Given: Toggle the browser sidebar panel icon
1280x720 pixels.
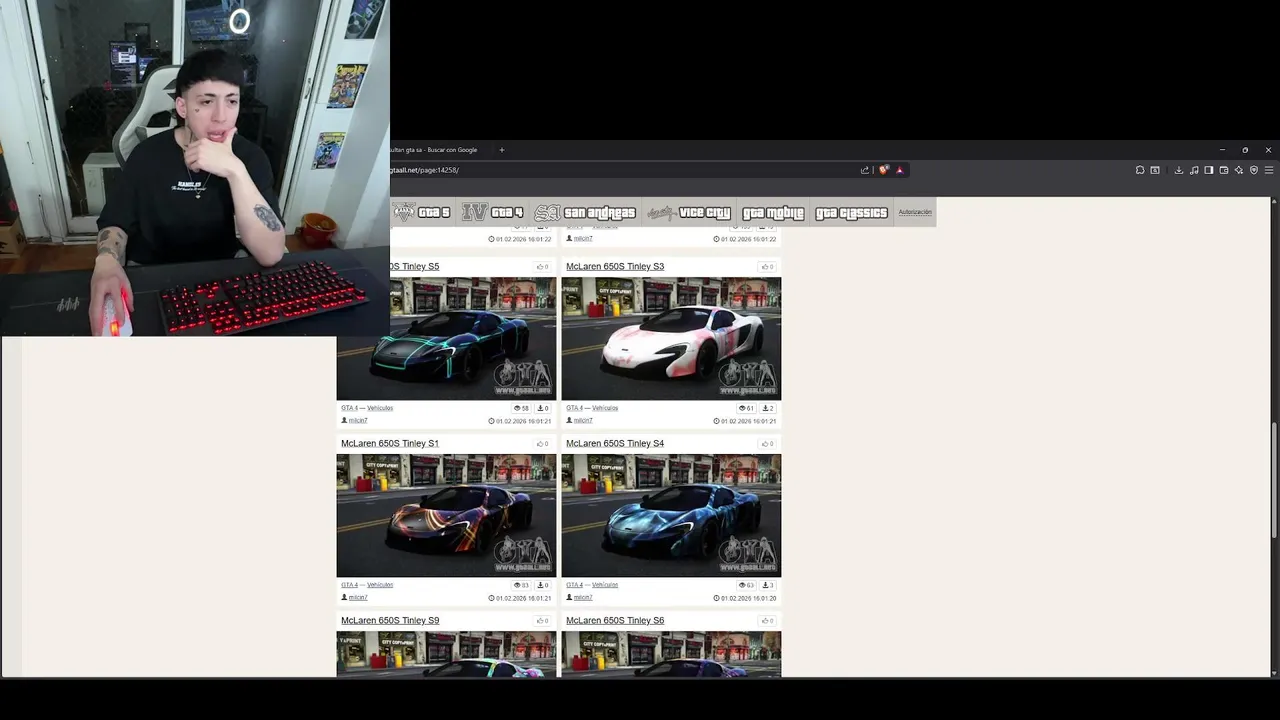Looking at the screenshot, I should (1209, 170).
